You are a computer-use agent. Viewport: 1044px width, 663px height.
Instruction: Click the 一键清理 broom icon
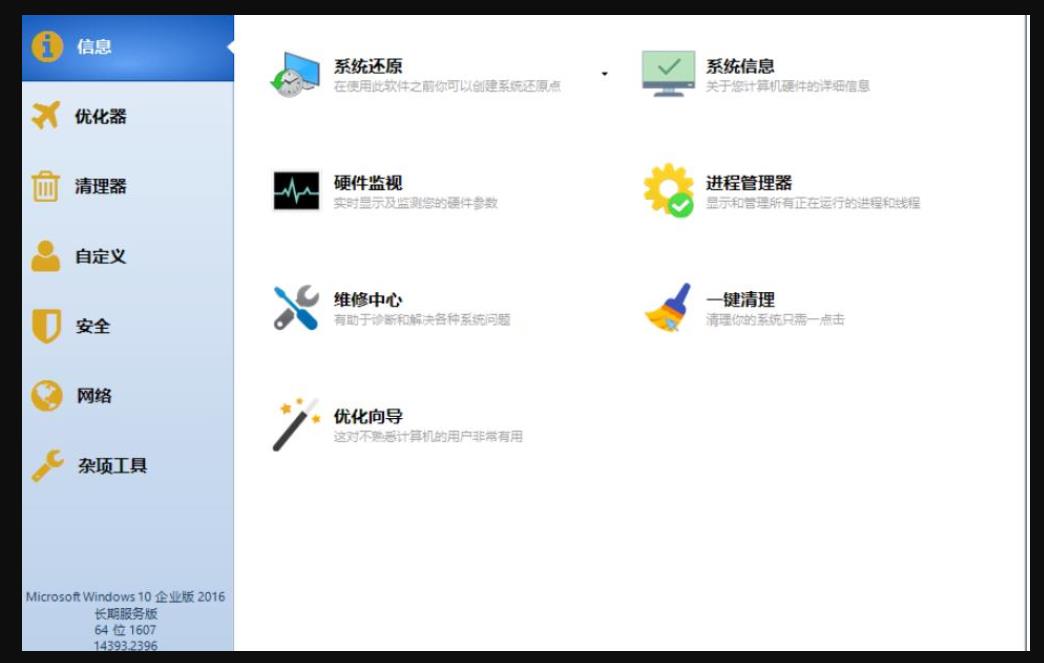click(668, 307)
